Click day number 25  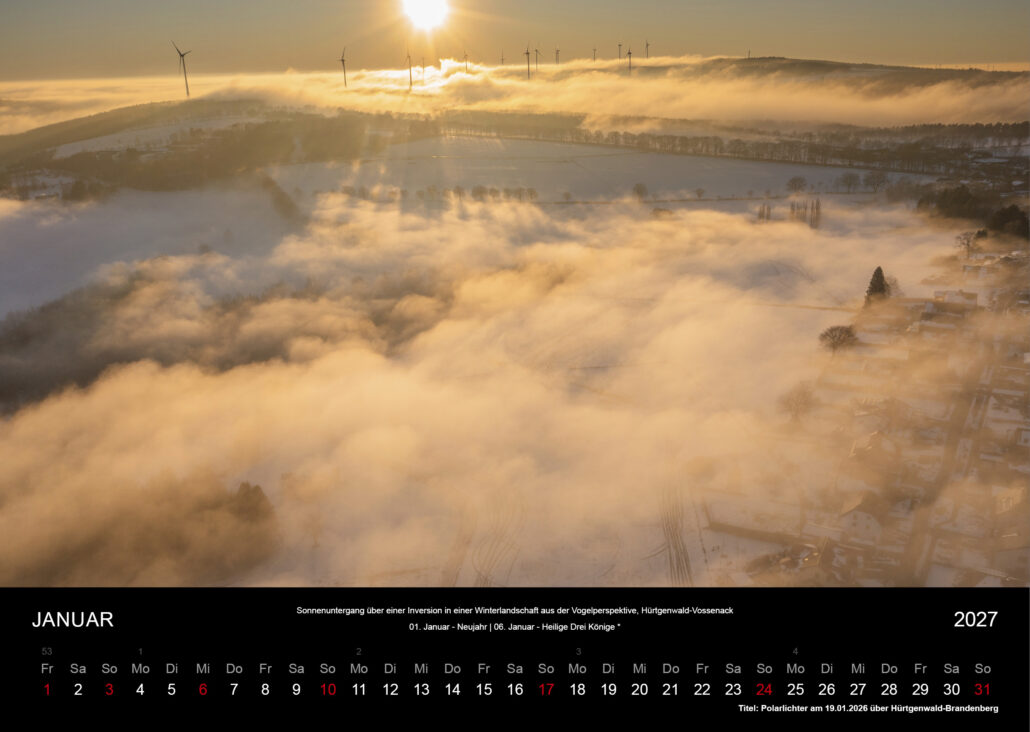coord(795,689)
